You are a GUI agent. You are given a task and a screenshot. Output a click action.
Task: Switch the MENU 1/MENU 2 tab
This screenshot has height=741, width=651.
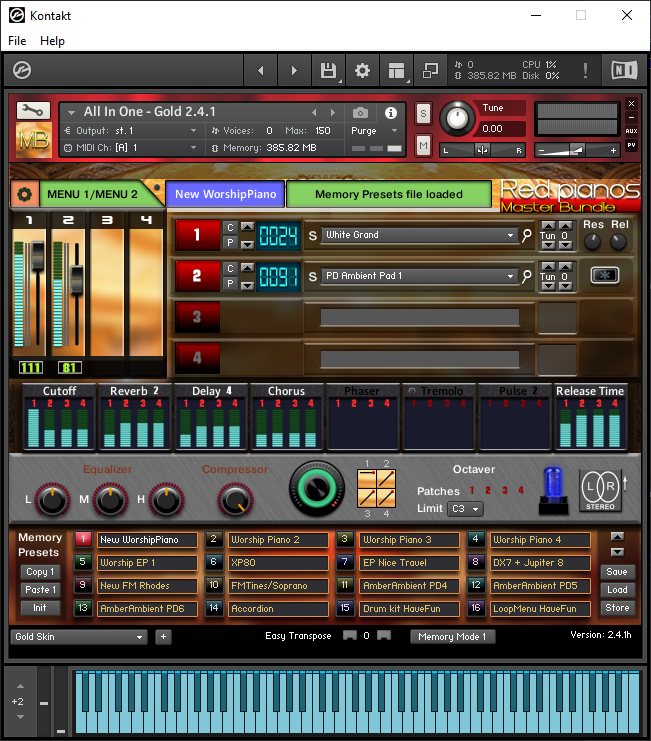93,194
